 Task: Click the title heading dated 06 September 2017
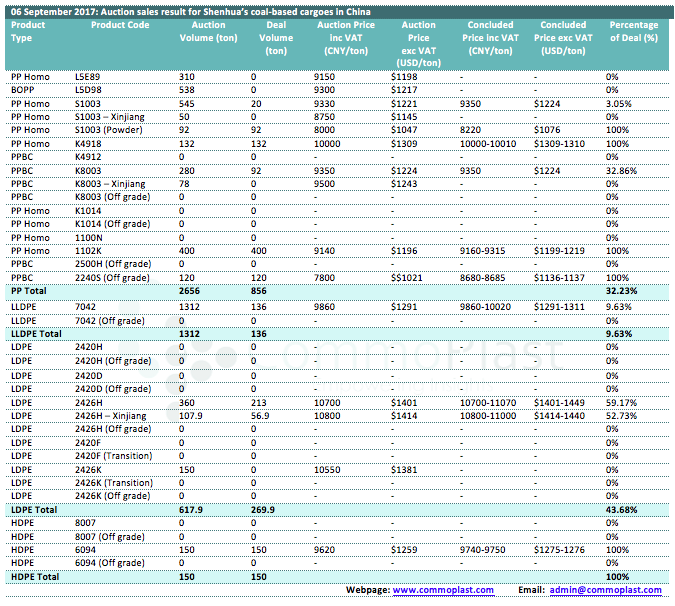(x=196, y=8)
